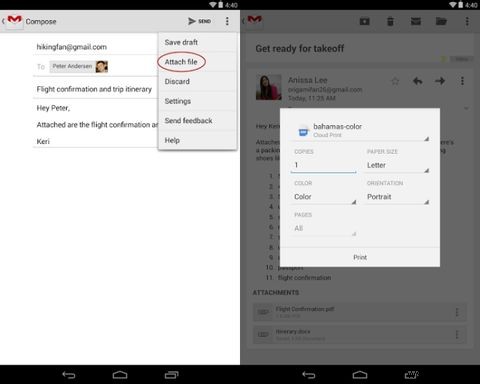The image size is (480, 384).
Task: Select Discard in the overflow menu
Action: [x=197, y=82]
